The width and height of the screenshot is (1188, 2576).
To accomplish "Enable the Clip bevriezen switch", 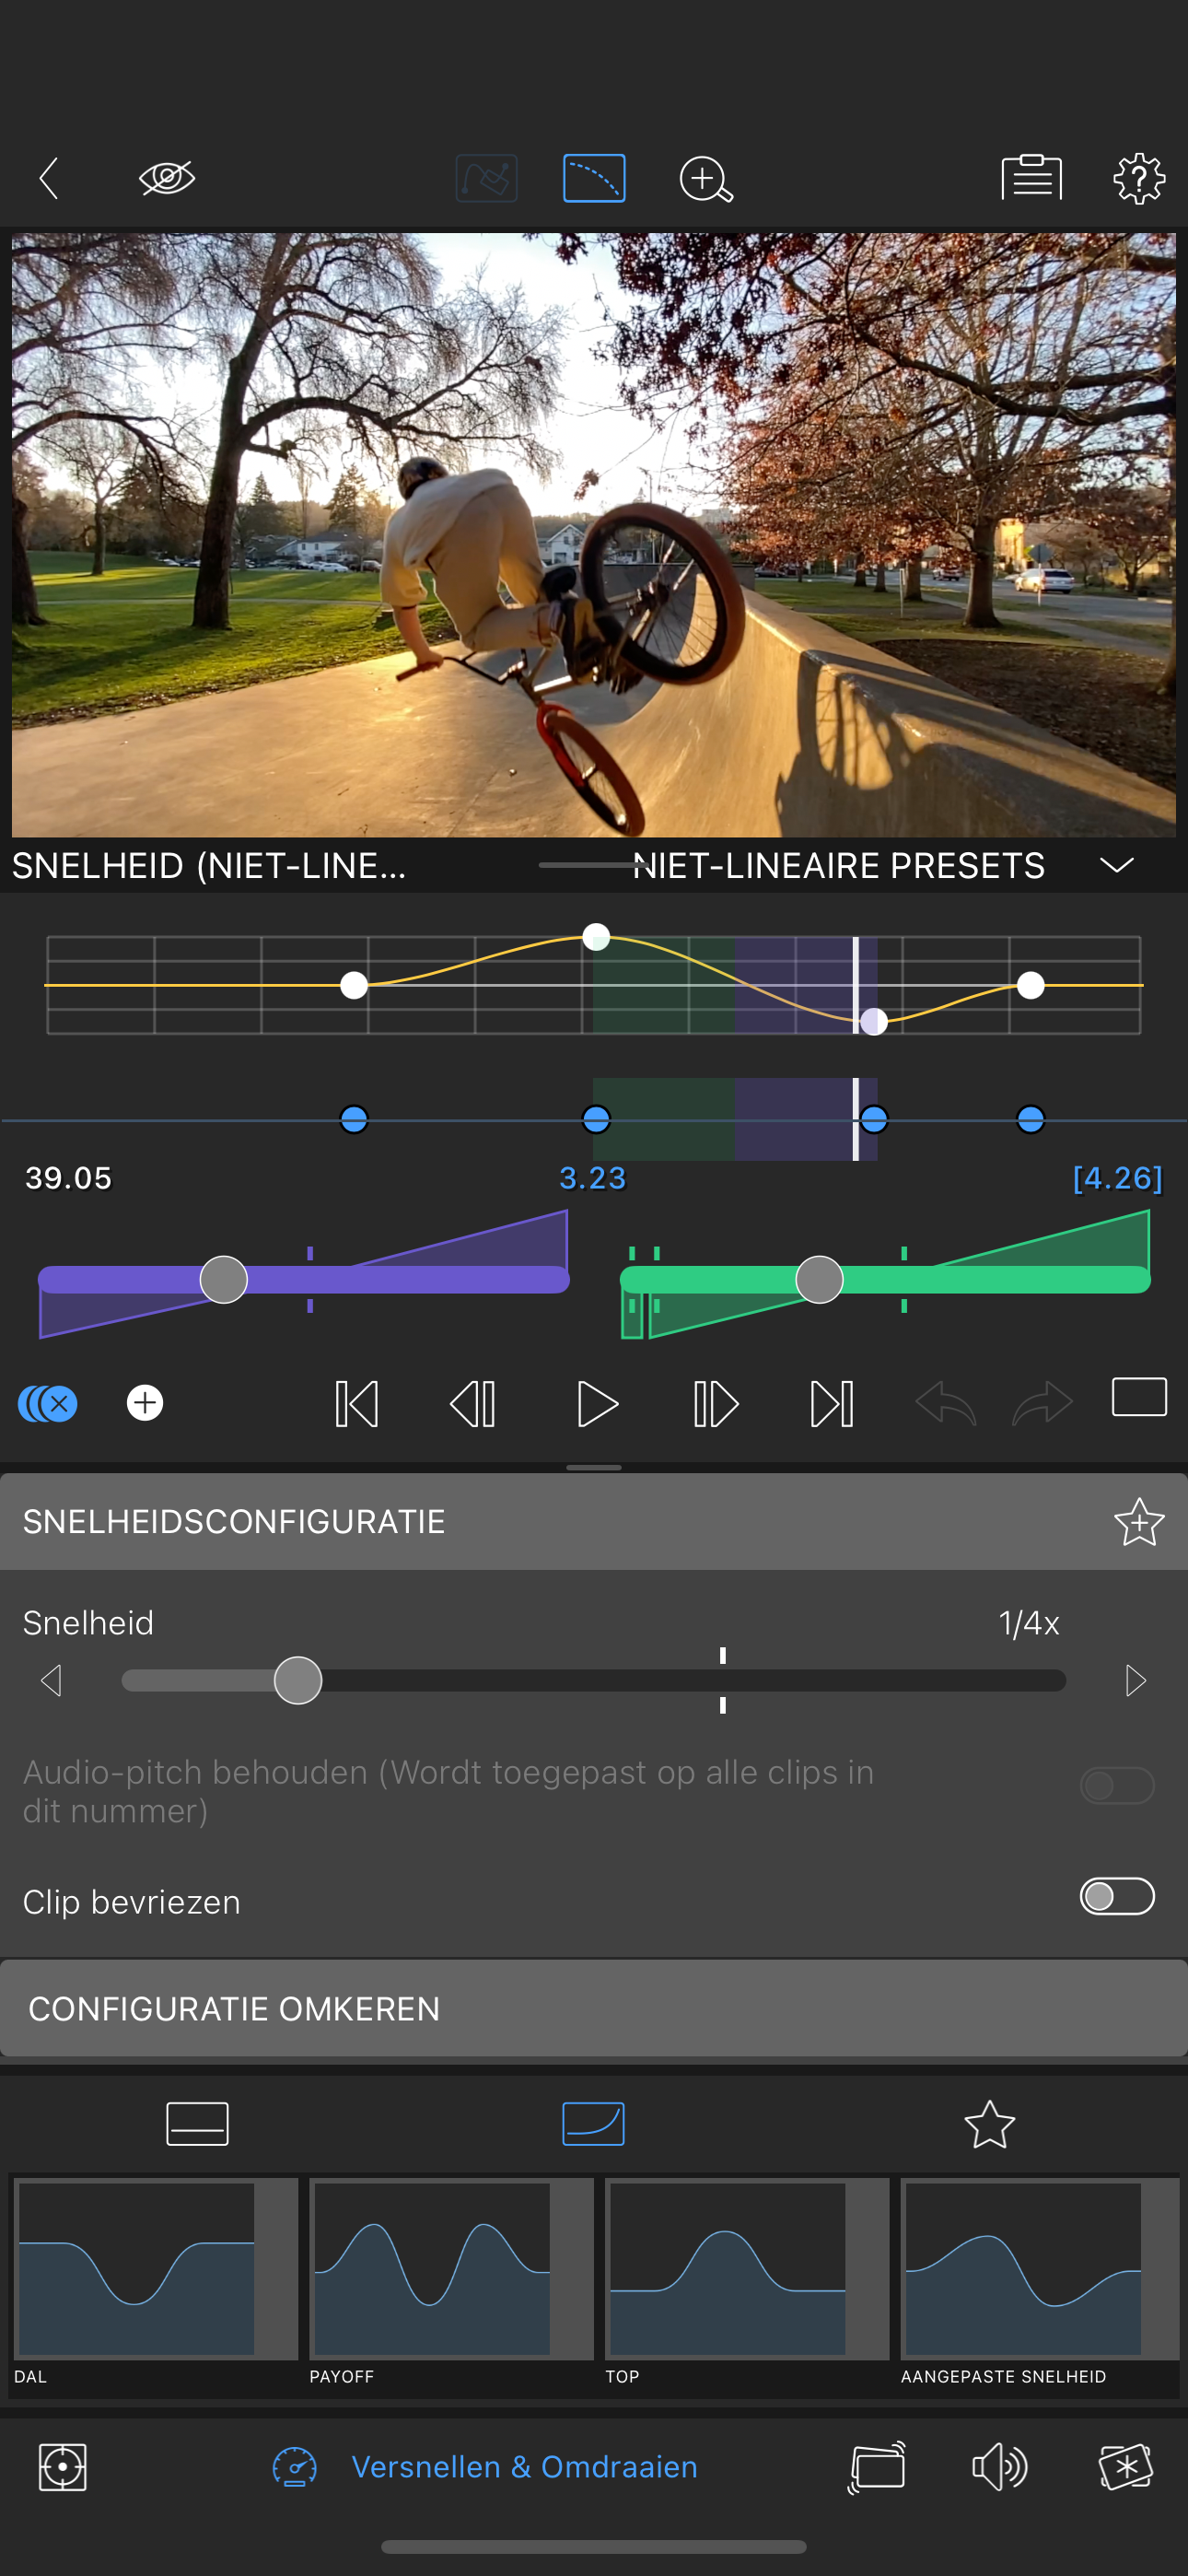I will (x=1117, y=1896).
